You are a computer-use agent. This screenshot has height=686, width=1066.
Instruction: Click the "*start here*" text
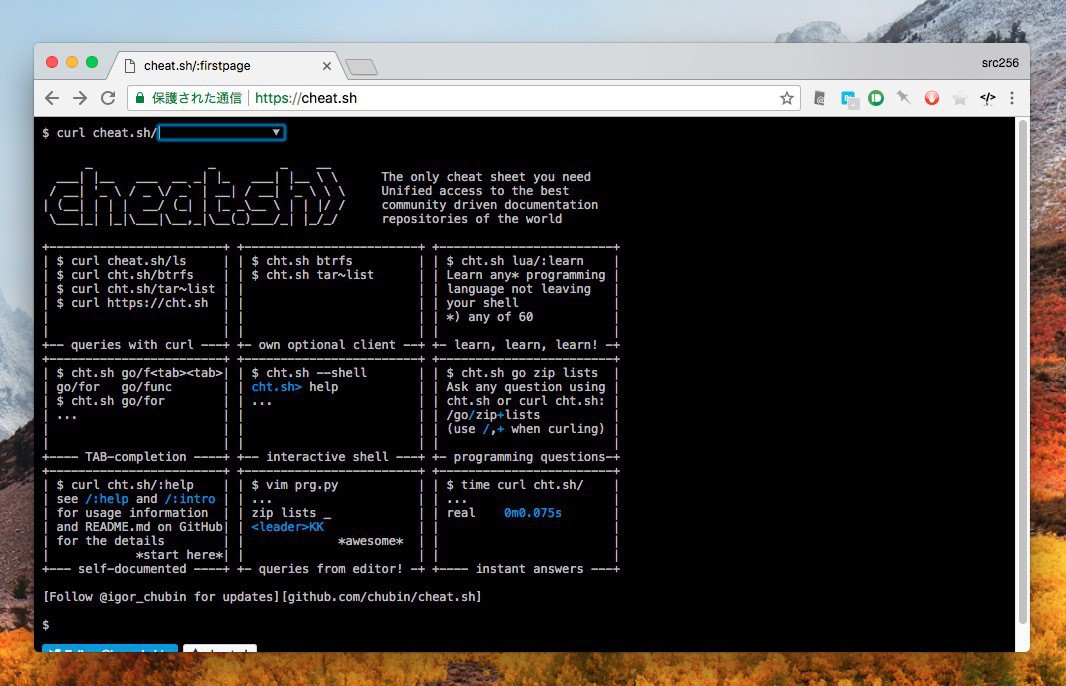179,555
